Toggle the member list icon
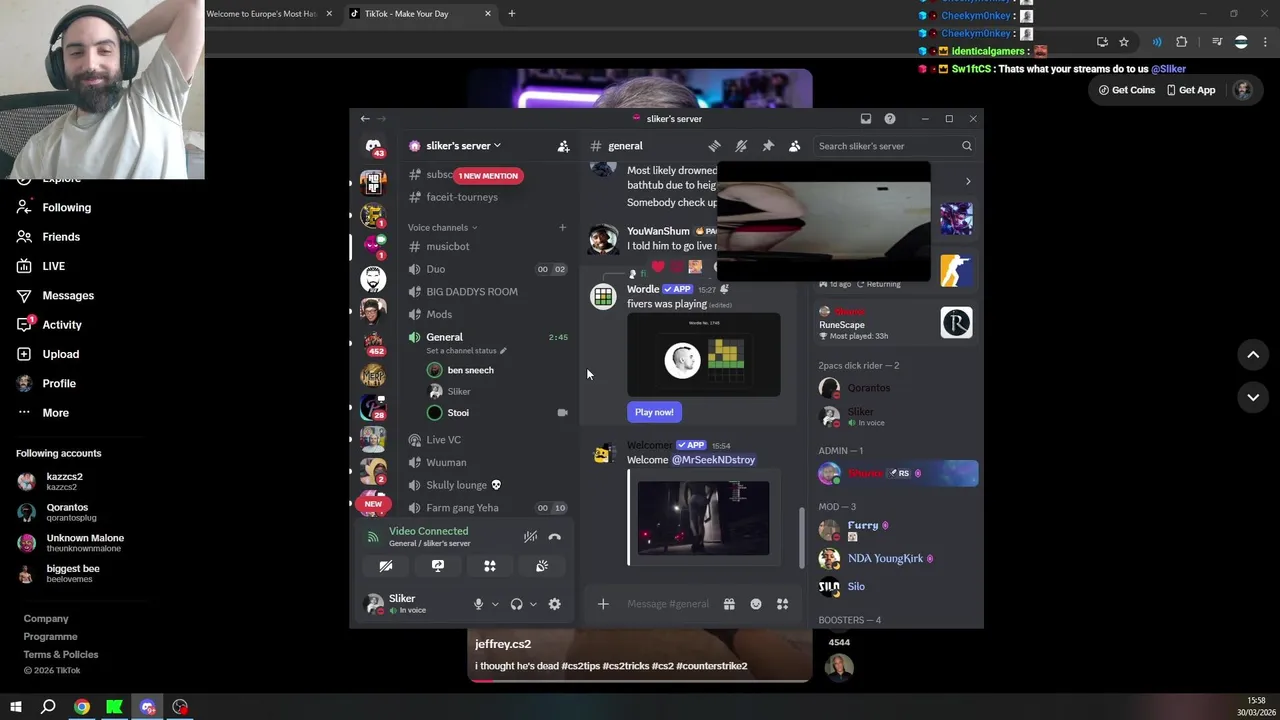This screenshot has height=720, width=1280. (x=794, y=146)
